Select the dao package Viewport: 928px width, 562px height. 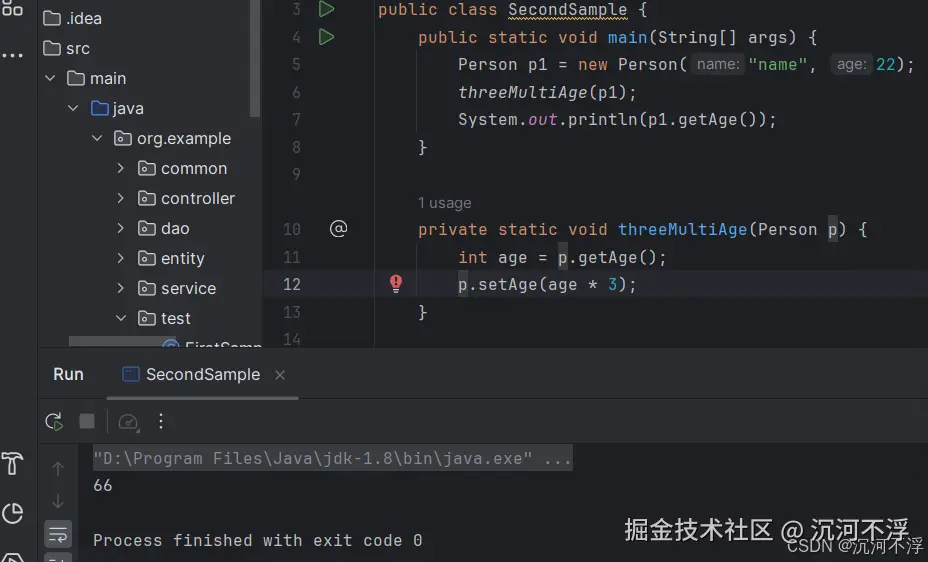163,228
